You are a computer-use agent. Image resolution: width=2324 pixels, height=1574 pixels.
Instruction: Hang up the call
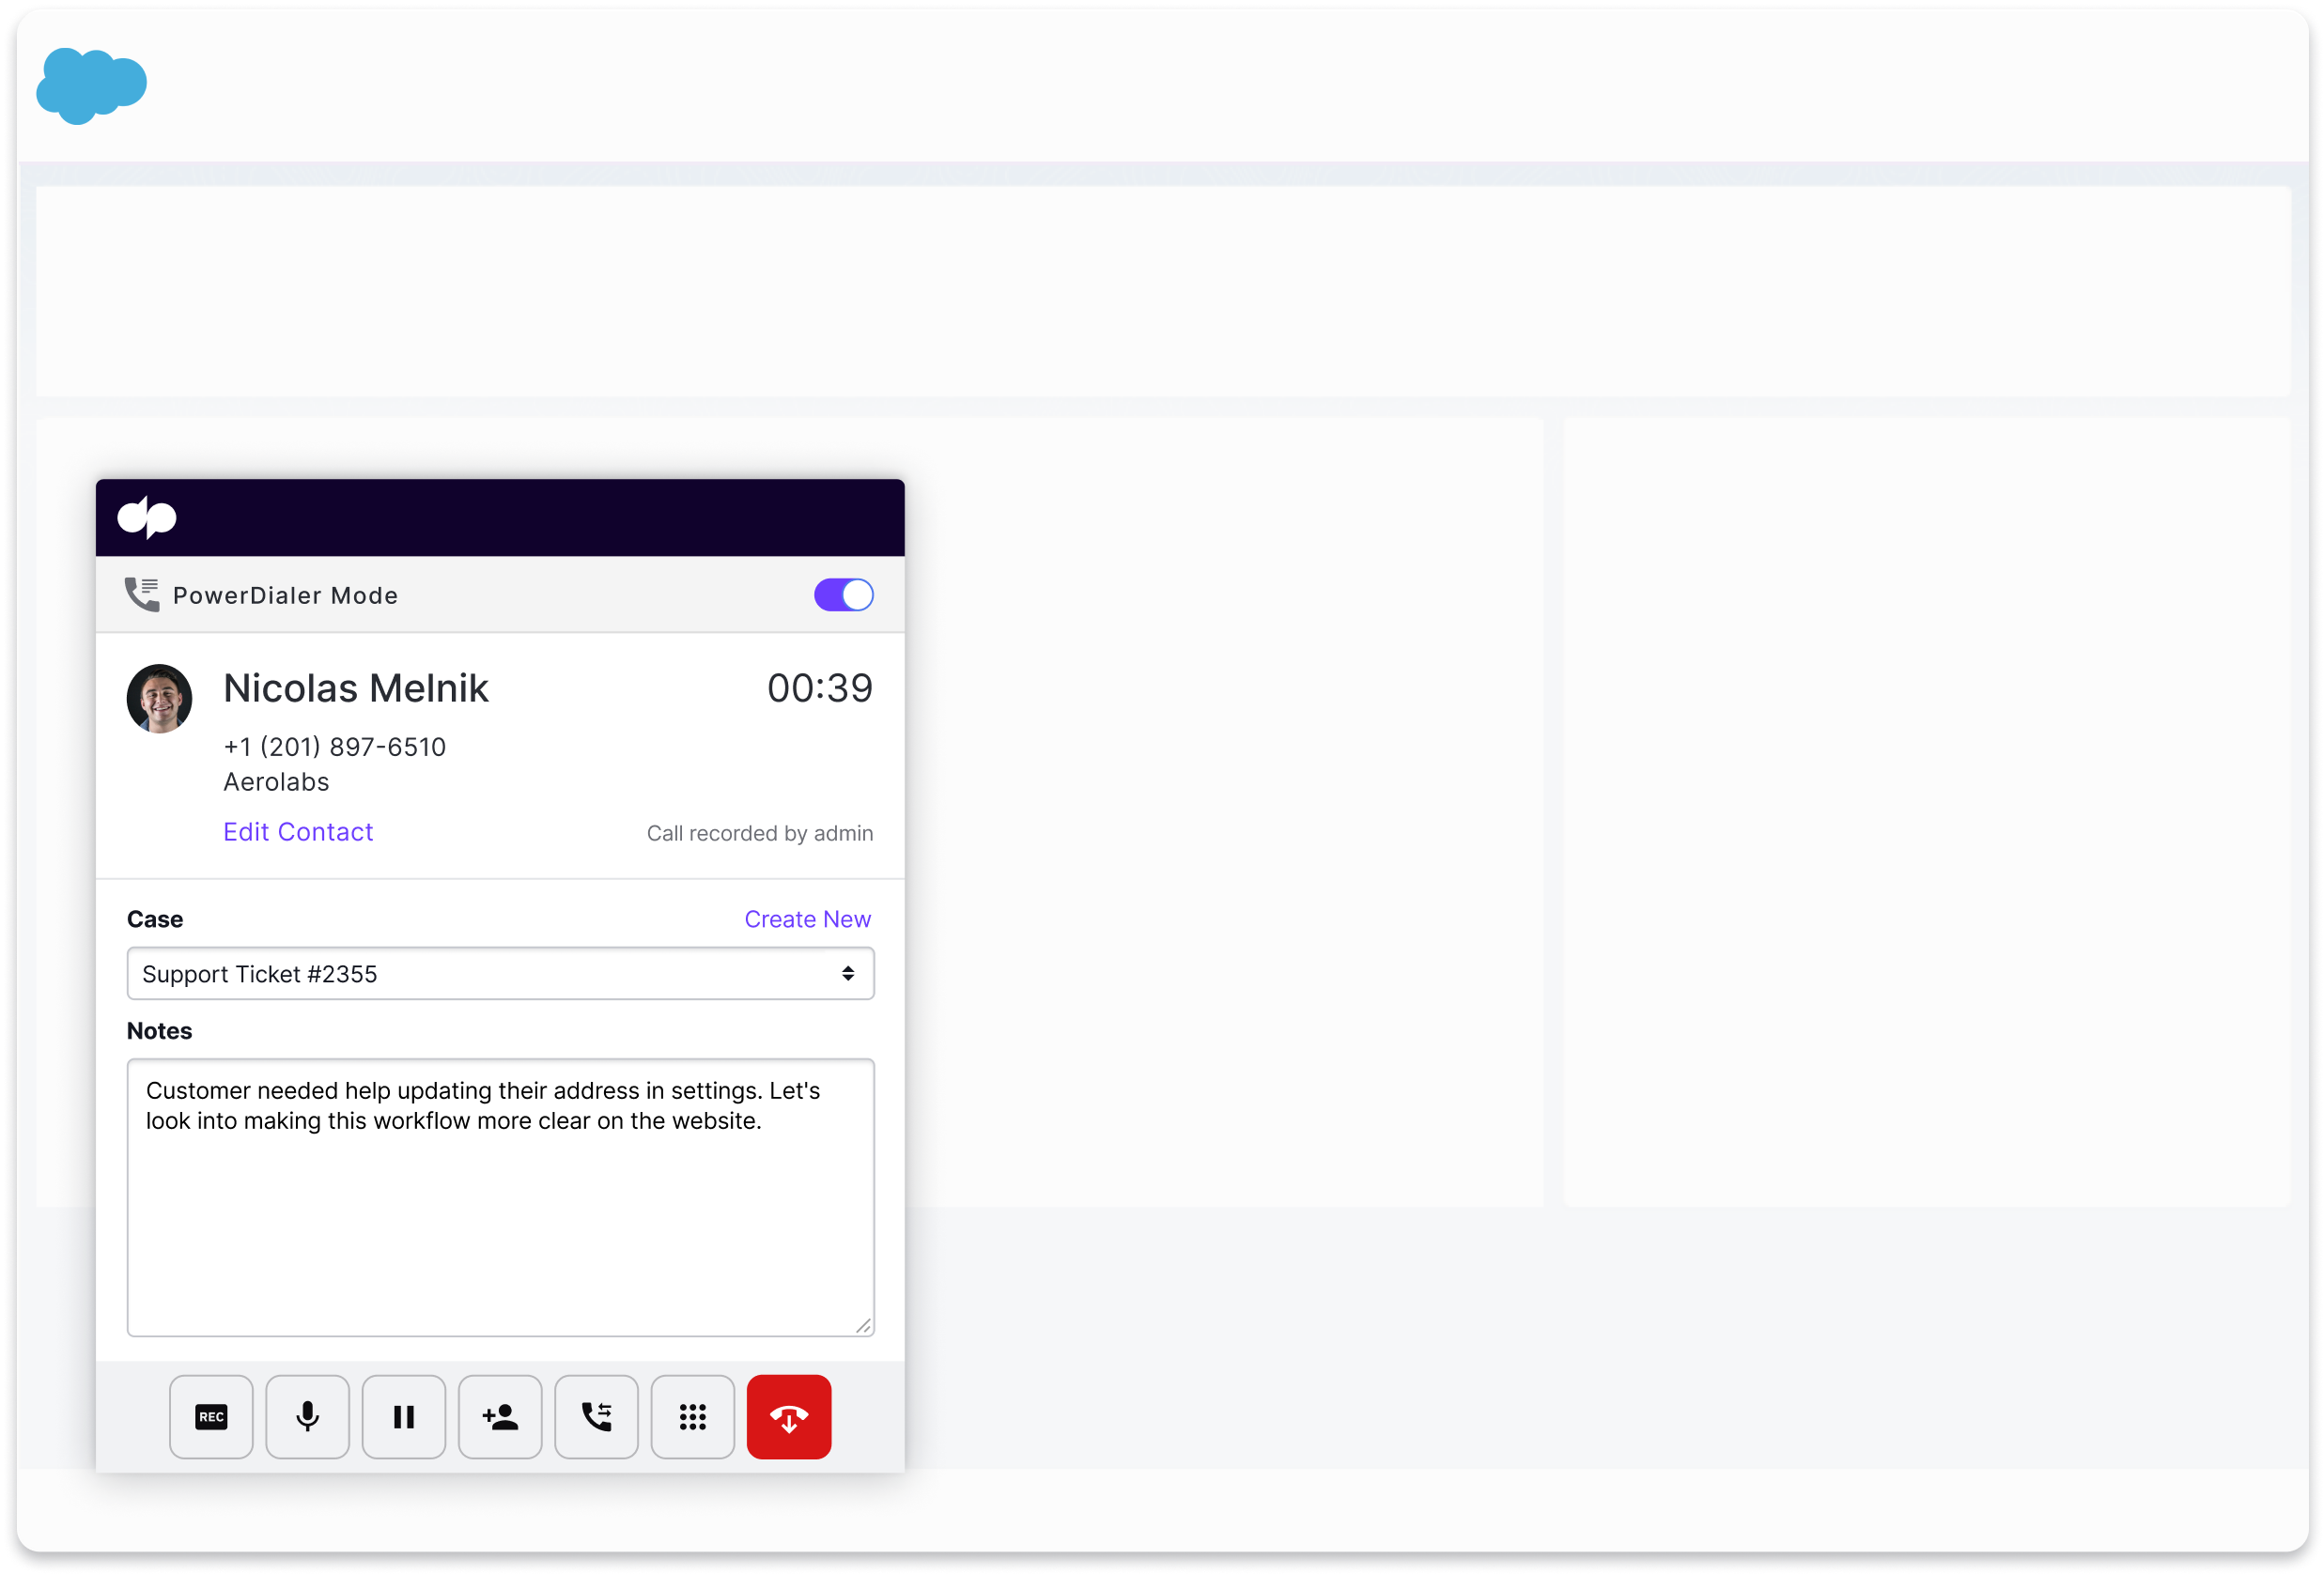[788, 1416]
